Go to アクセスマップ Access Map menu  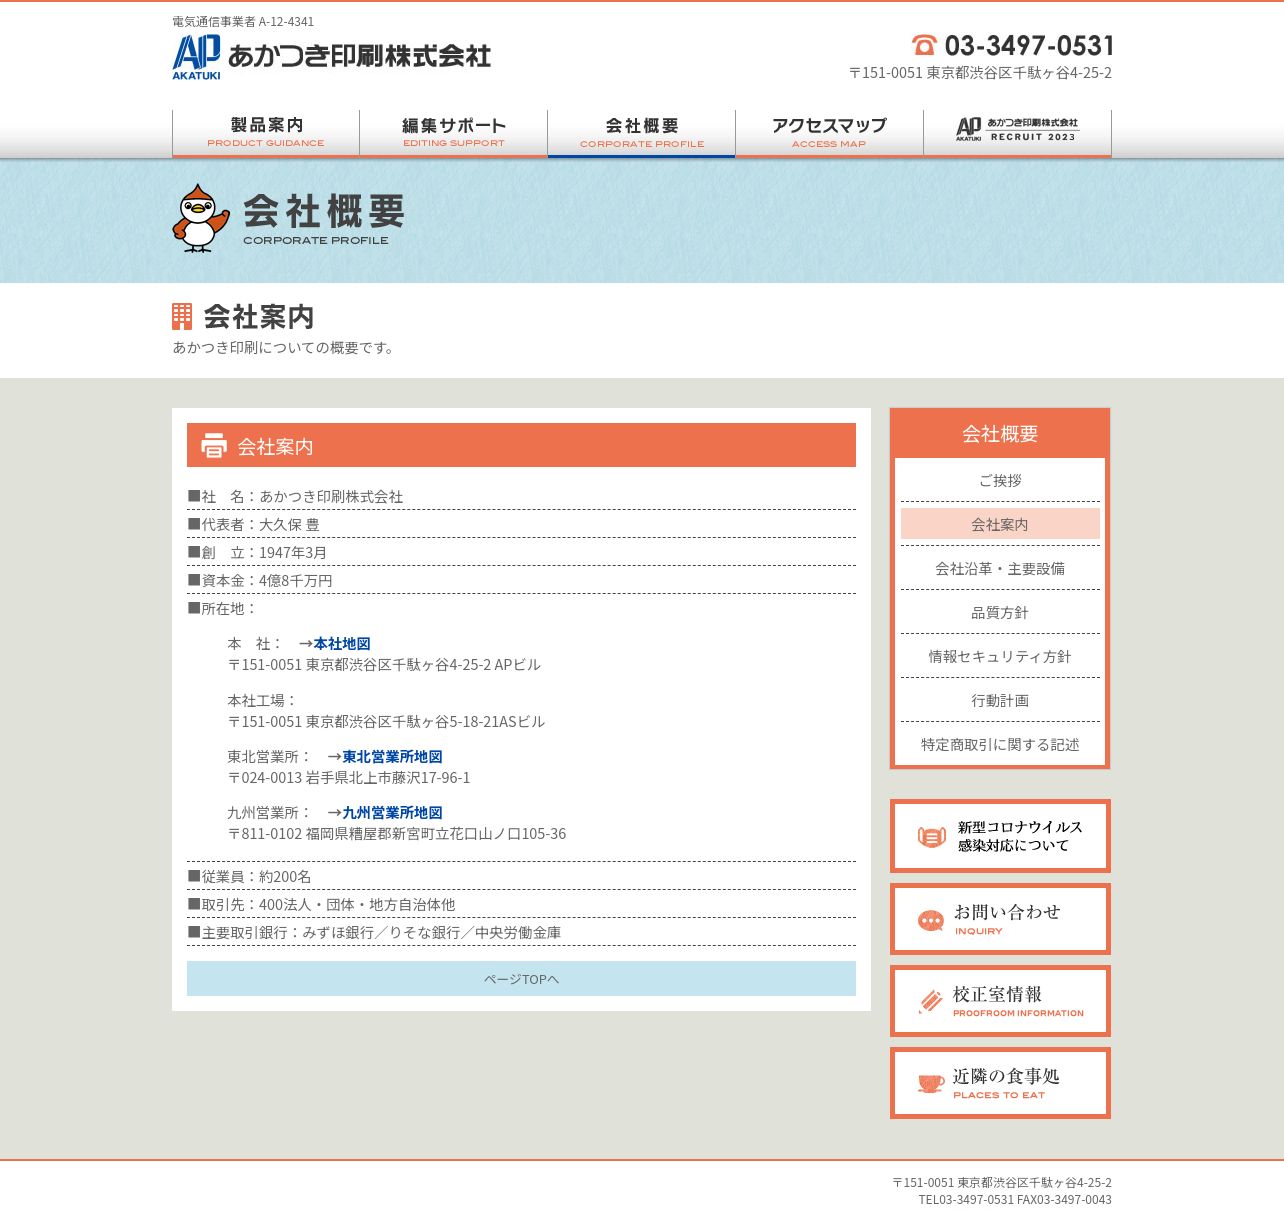tap(830, 133)
